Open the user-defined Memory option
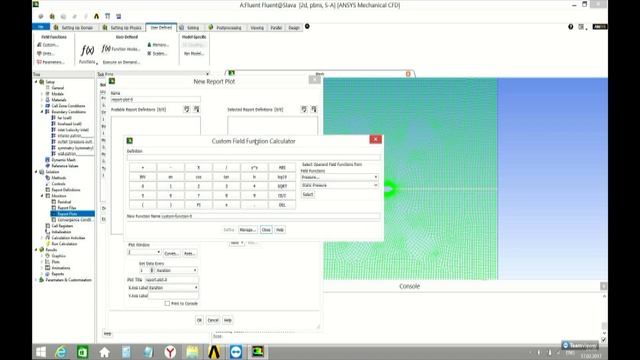Viewport: 640px width, 360px height. (158, 45)
